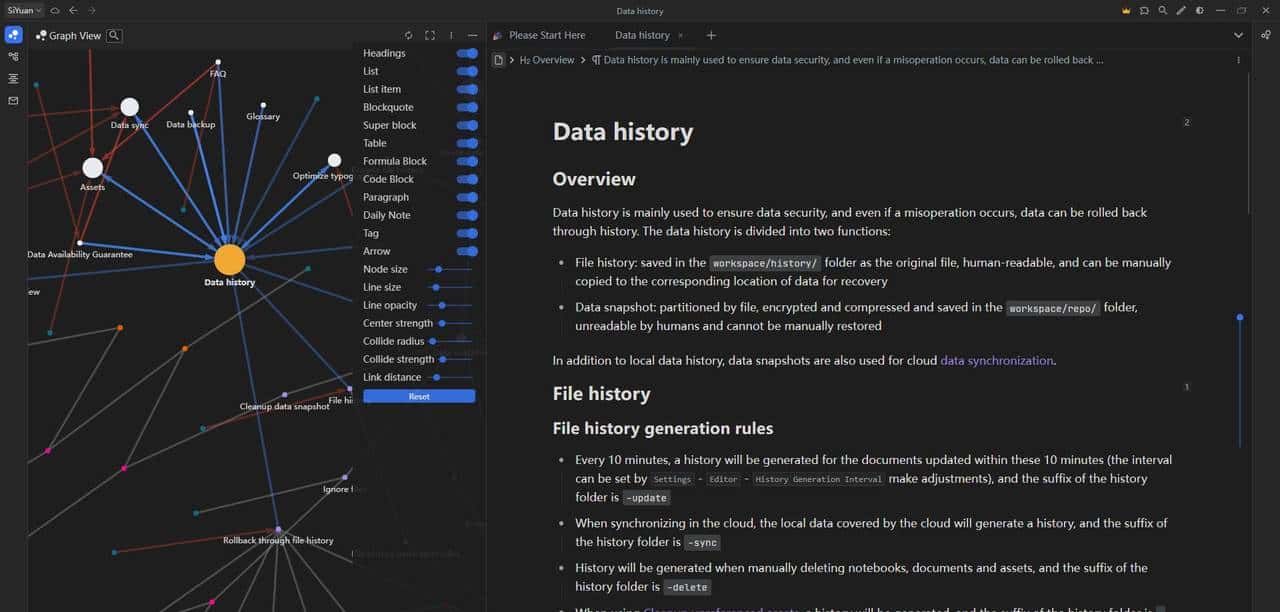Open the document's three-dot more menu
This screenshot has width=1280, height=612.
click(1238, 60)
